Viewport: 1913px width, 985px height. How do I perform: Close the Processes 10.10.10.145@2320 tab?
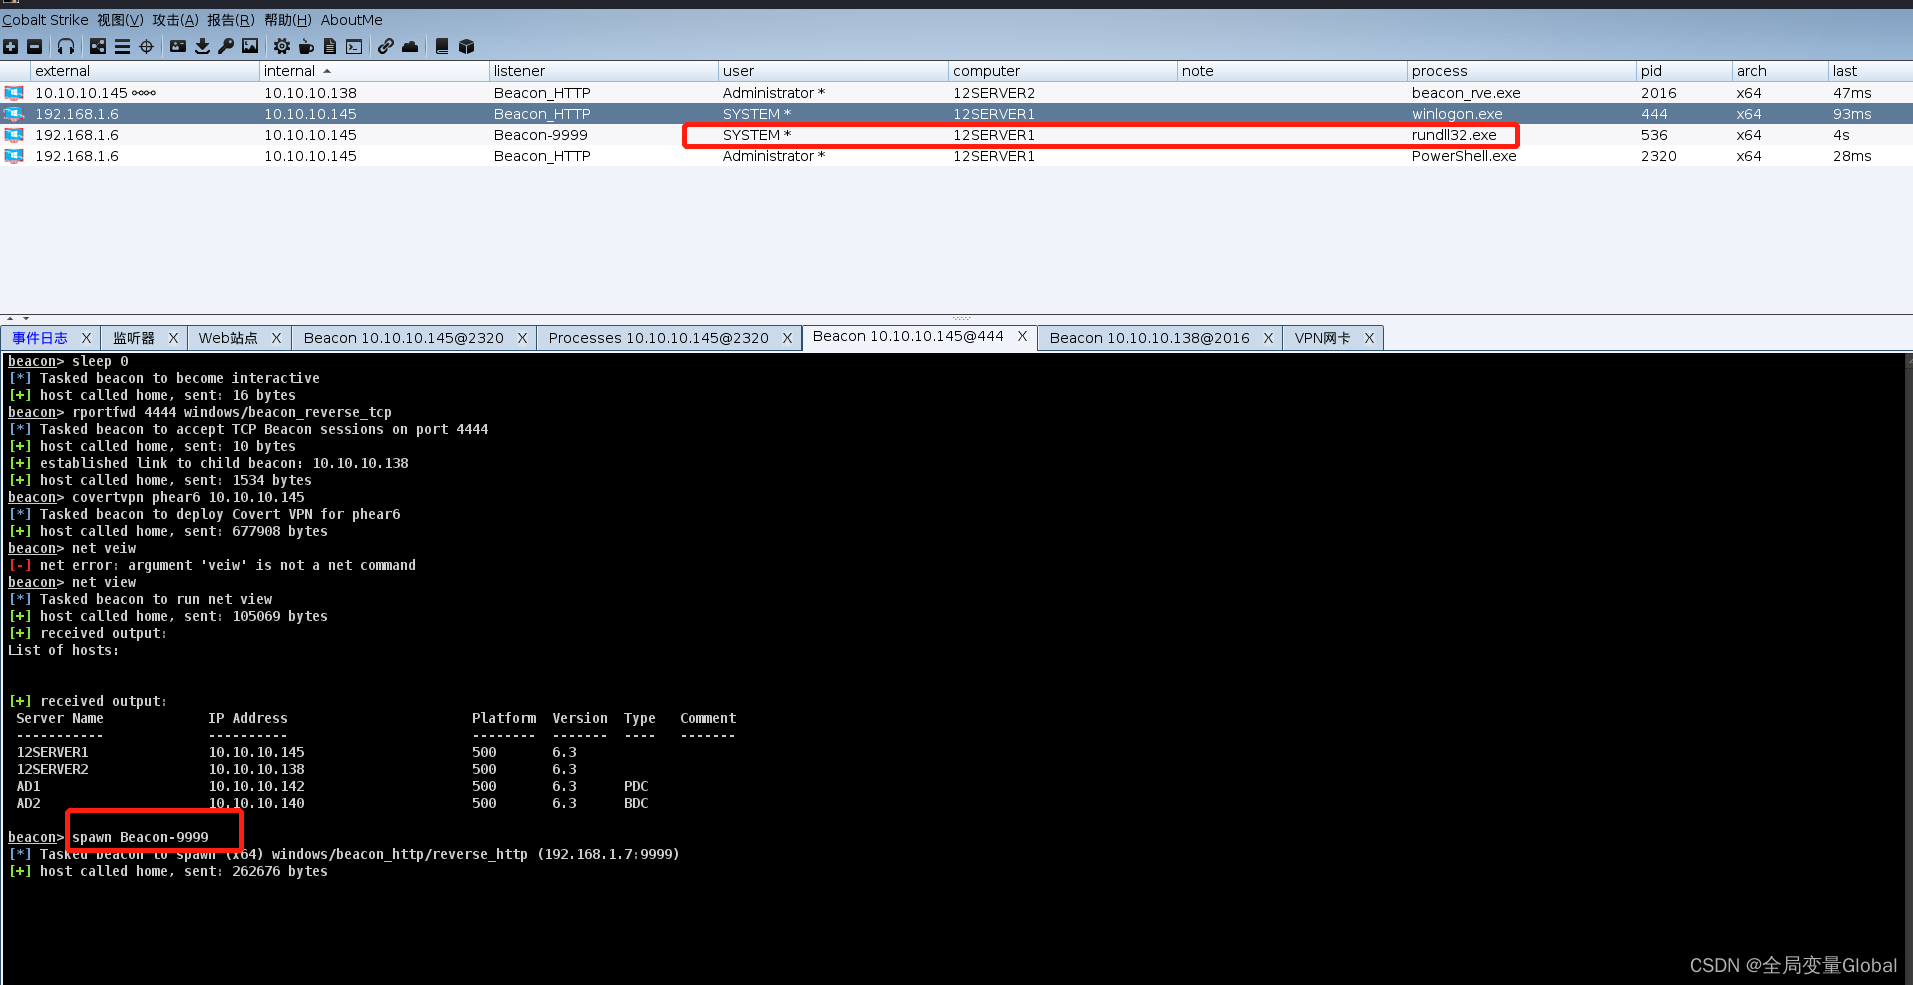pyautogui.click(x=787, y=338)
